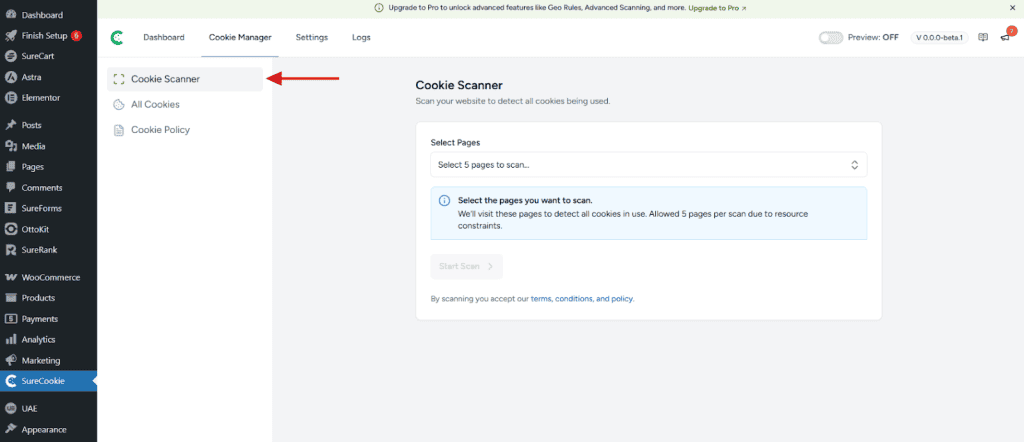Click the Media library icon
This screenshot has height=442, width=1024.
(10, 146)
